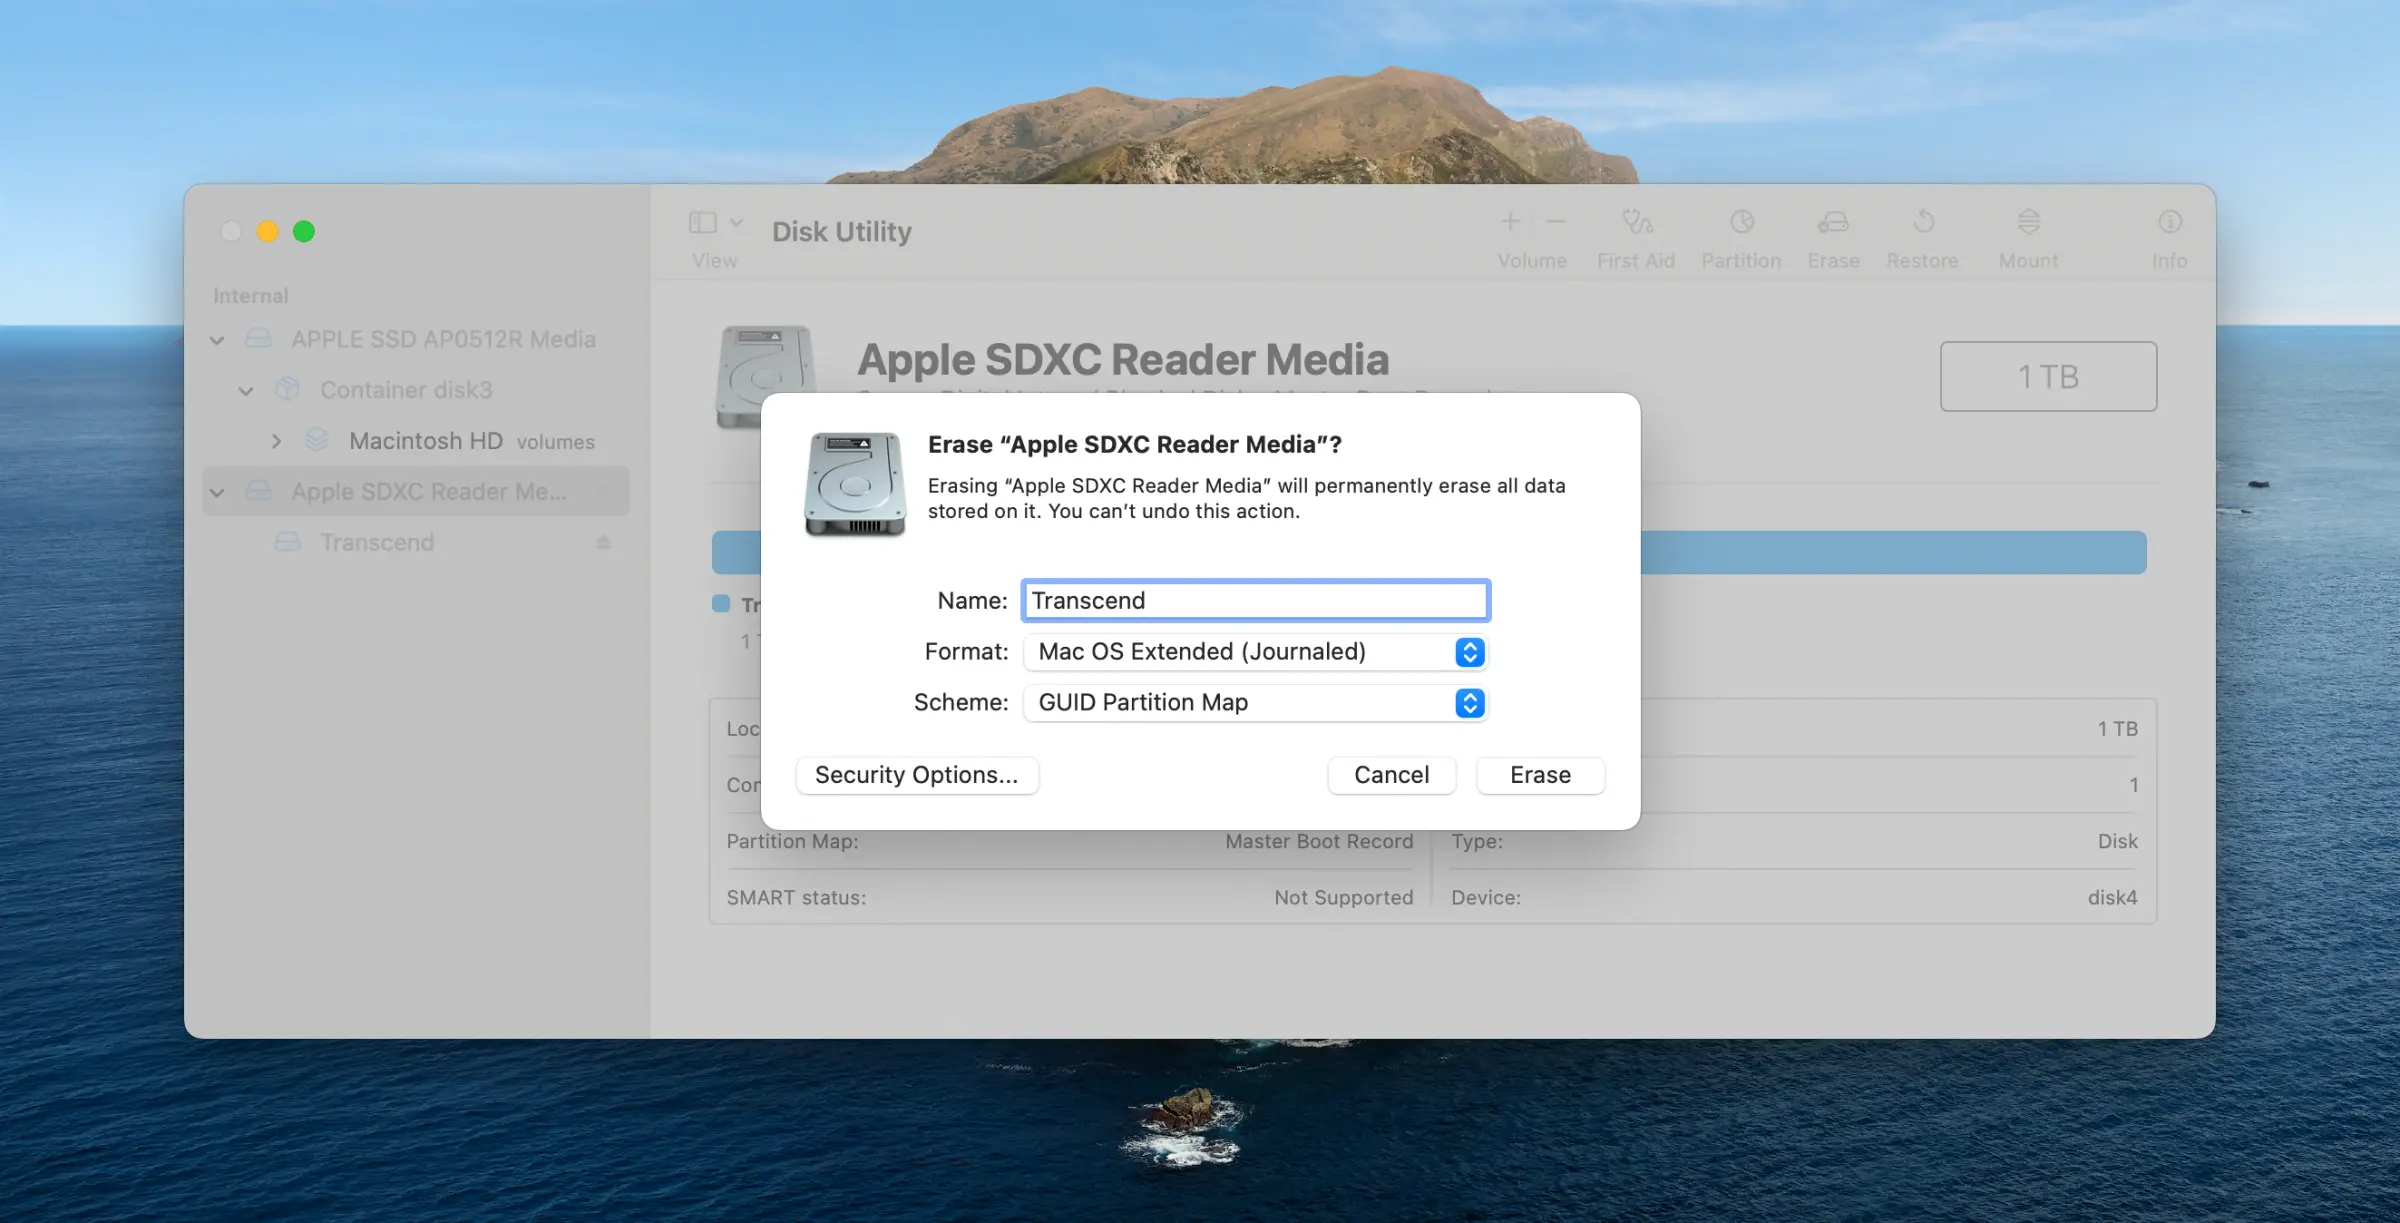Eject the Transcend volume
The width and height of the screenshot is (2400, 1223).
click(603, 542)
